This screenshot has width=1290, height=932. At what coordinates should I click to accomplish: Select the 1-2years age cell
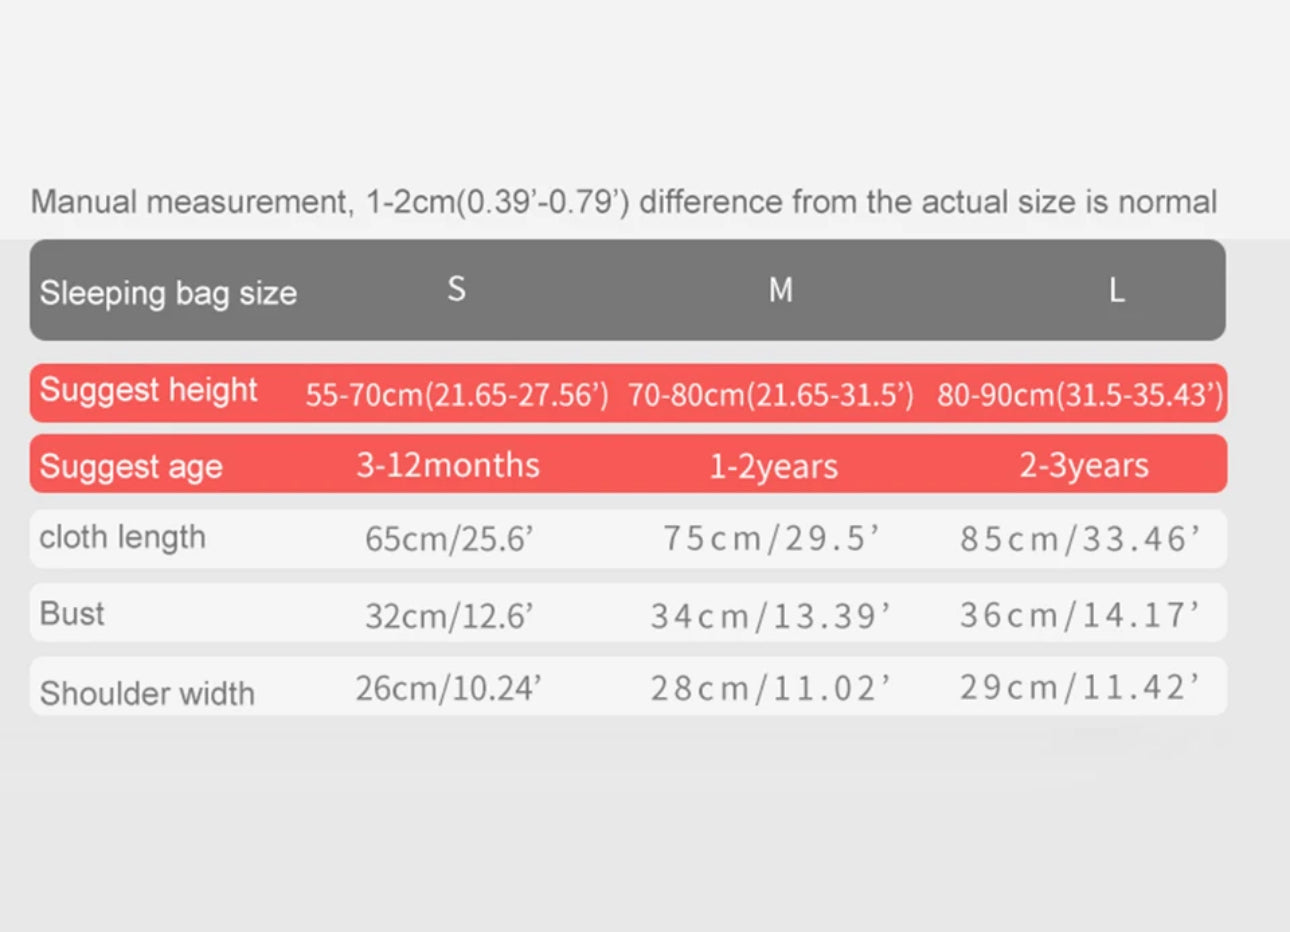tap(774, 466)
